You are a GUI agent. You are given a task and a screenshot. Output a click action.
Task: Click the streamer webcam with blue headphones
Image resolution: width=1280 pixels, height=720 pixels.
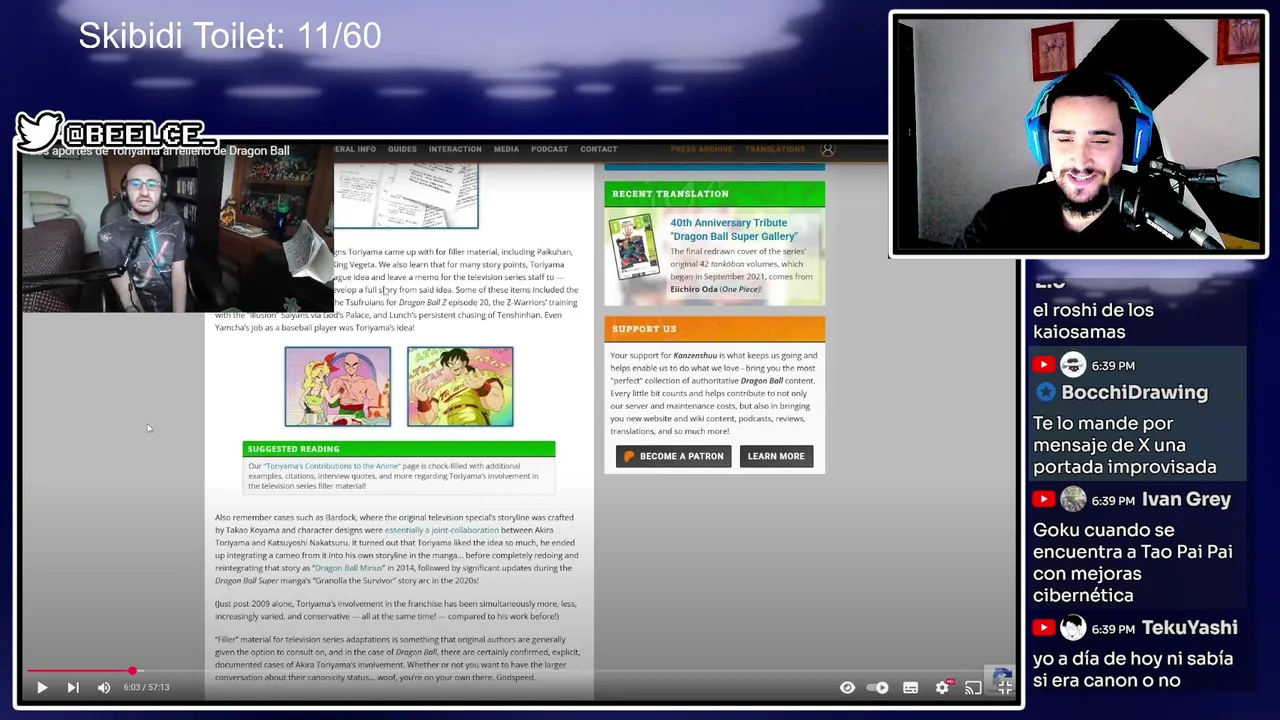[x=1079, y=134]
